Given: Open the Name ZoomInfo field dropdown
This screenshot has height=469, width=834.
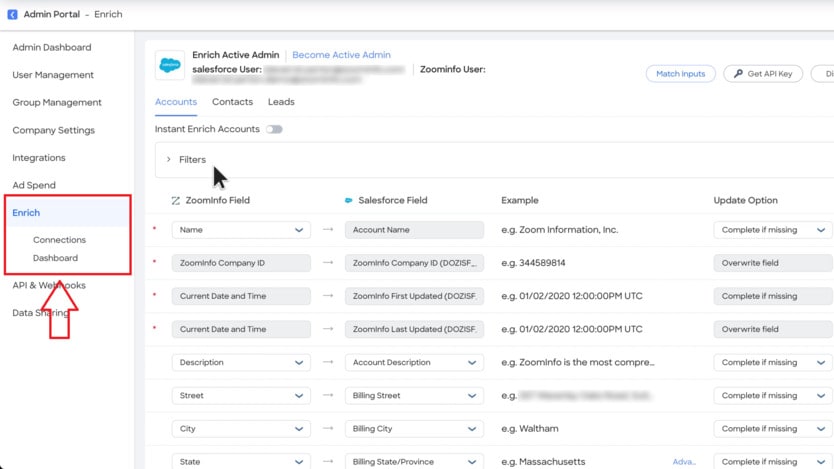Looking at the screenshot, I should tap(241, 230).
